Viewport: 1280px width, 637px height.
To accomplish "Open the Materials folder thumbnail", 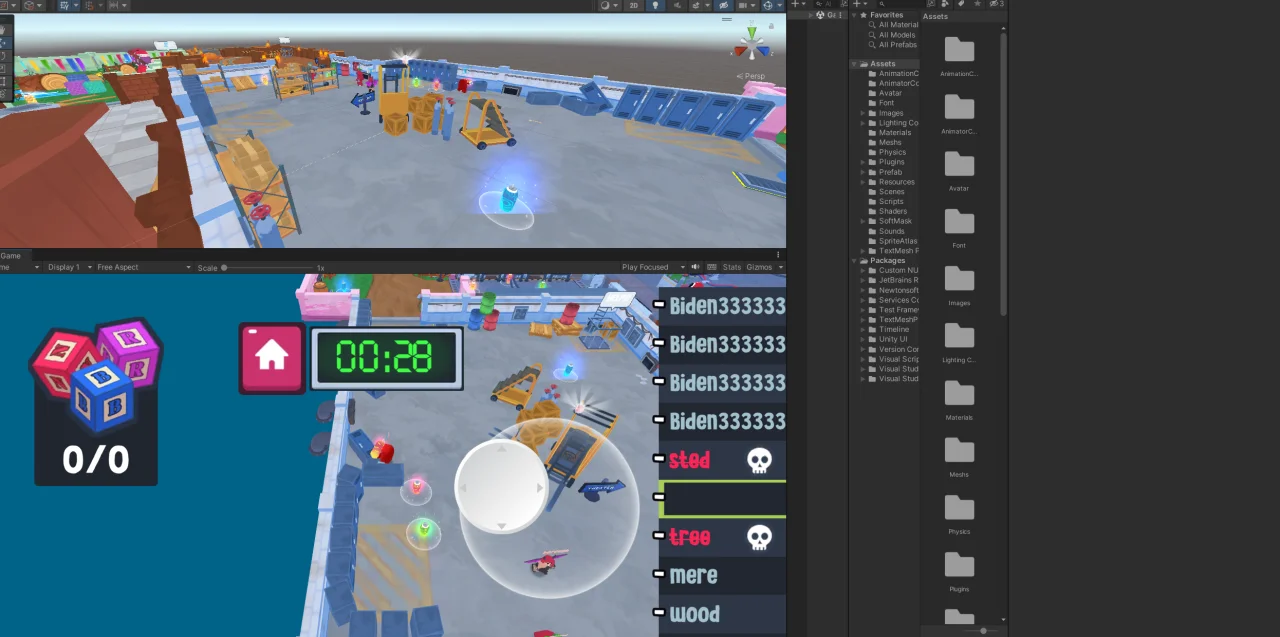I will tap(959, 395).
